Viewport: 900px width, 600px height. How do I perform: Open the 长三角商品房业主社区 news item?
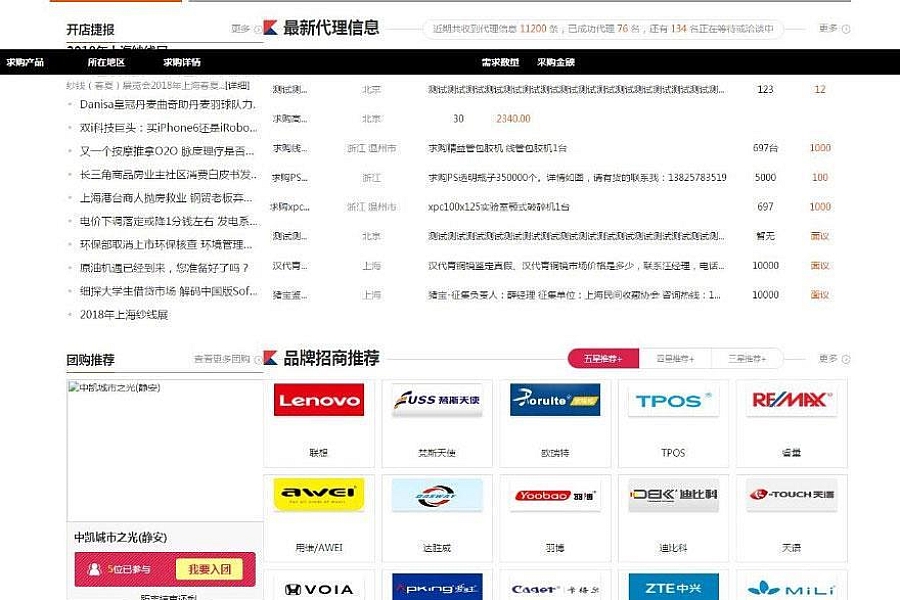[169, 175]
